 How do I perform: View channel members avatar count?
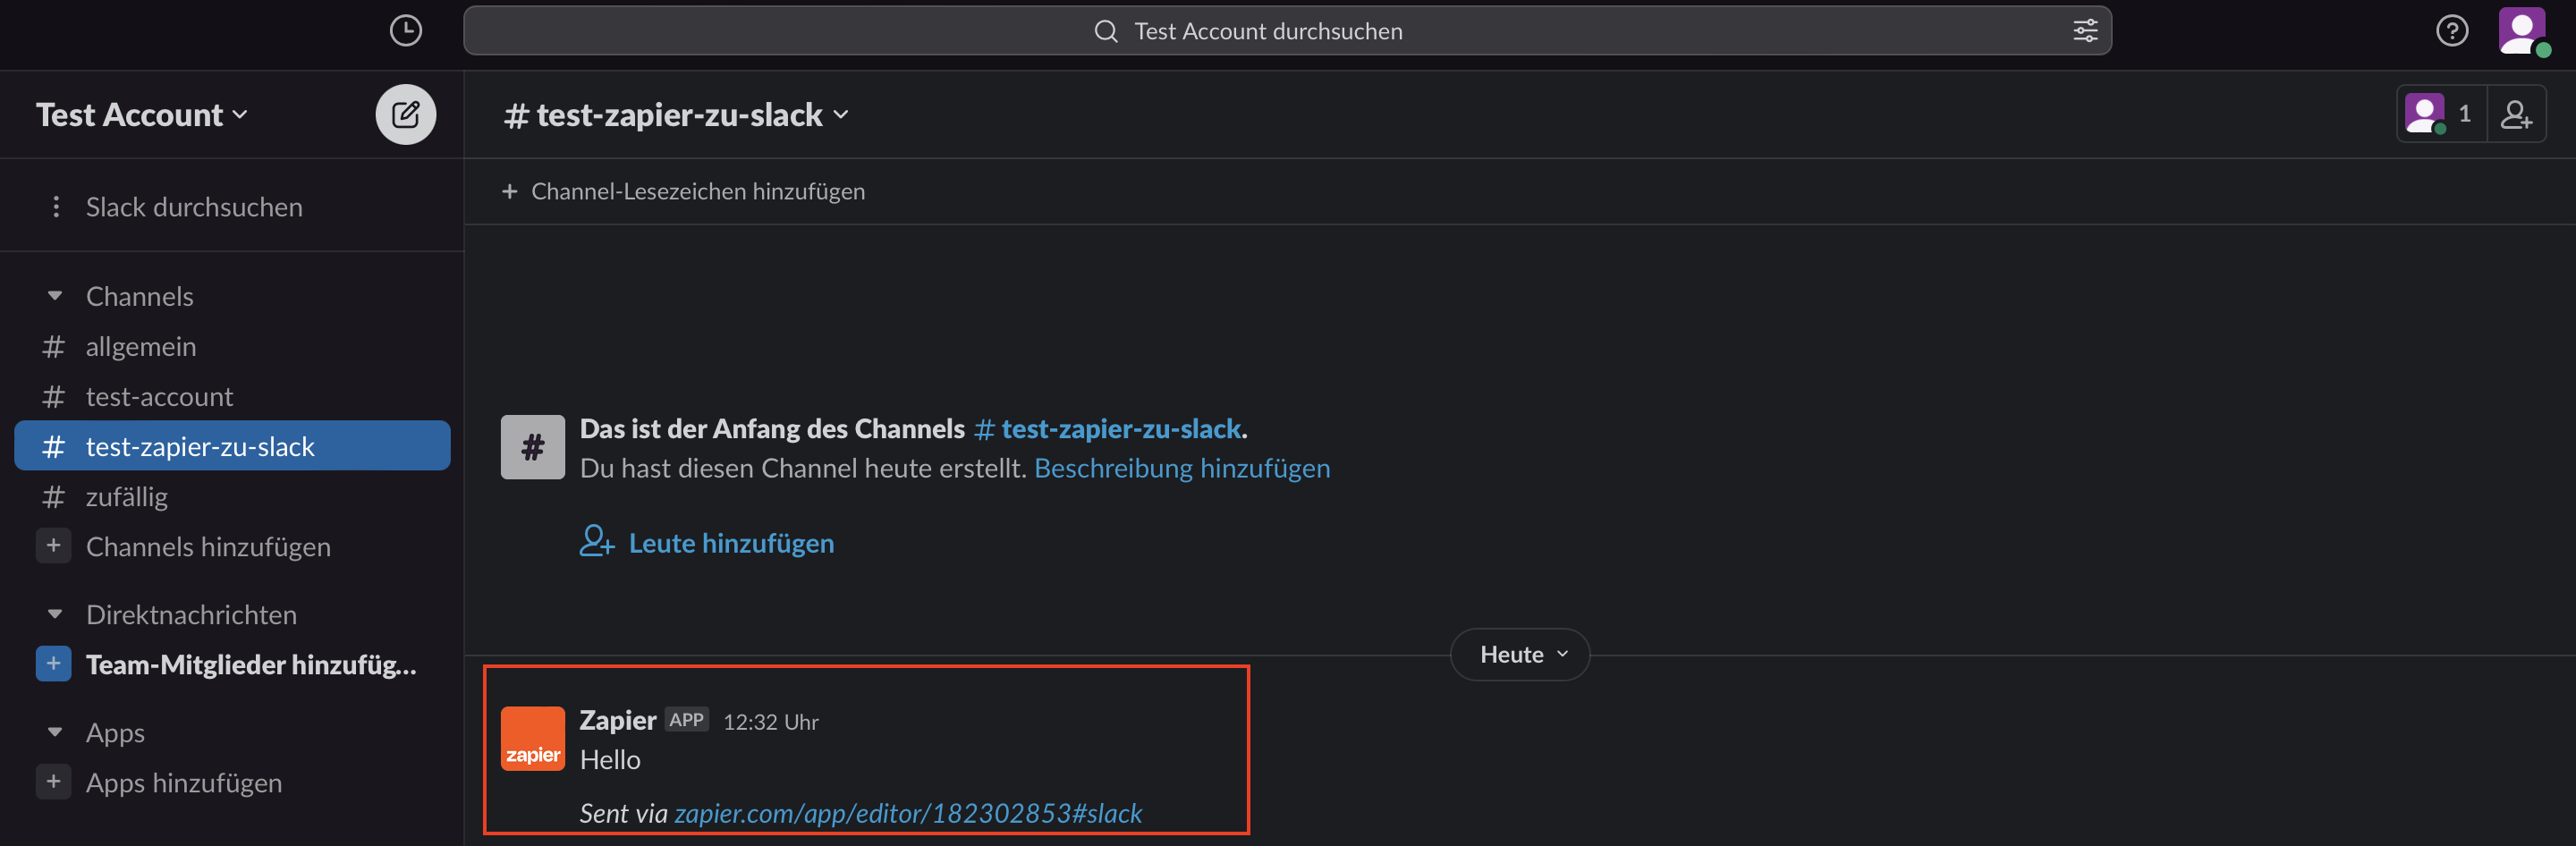[2440, 115]
